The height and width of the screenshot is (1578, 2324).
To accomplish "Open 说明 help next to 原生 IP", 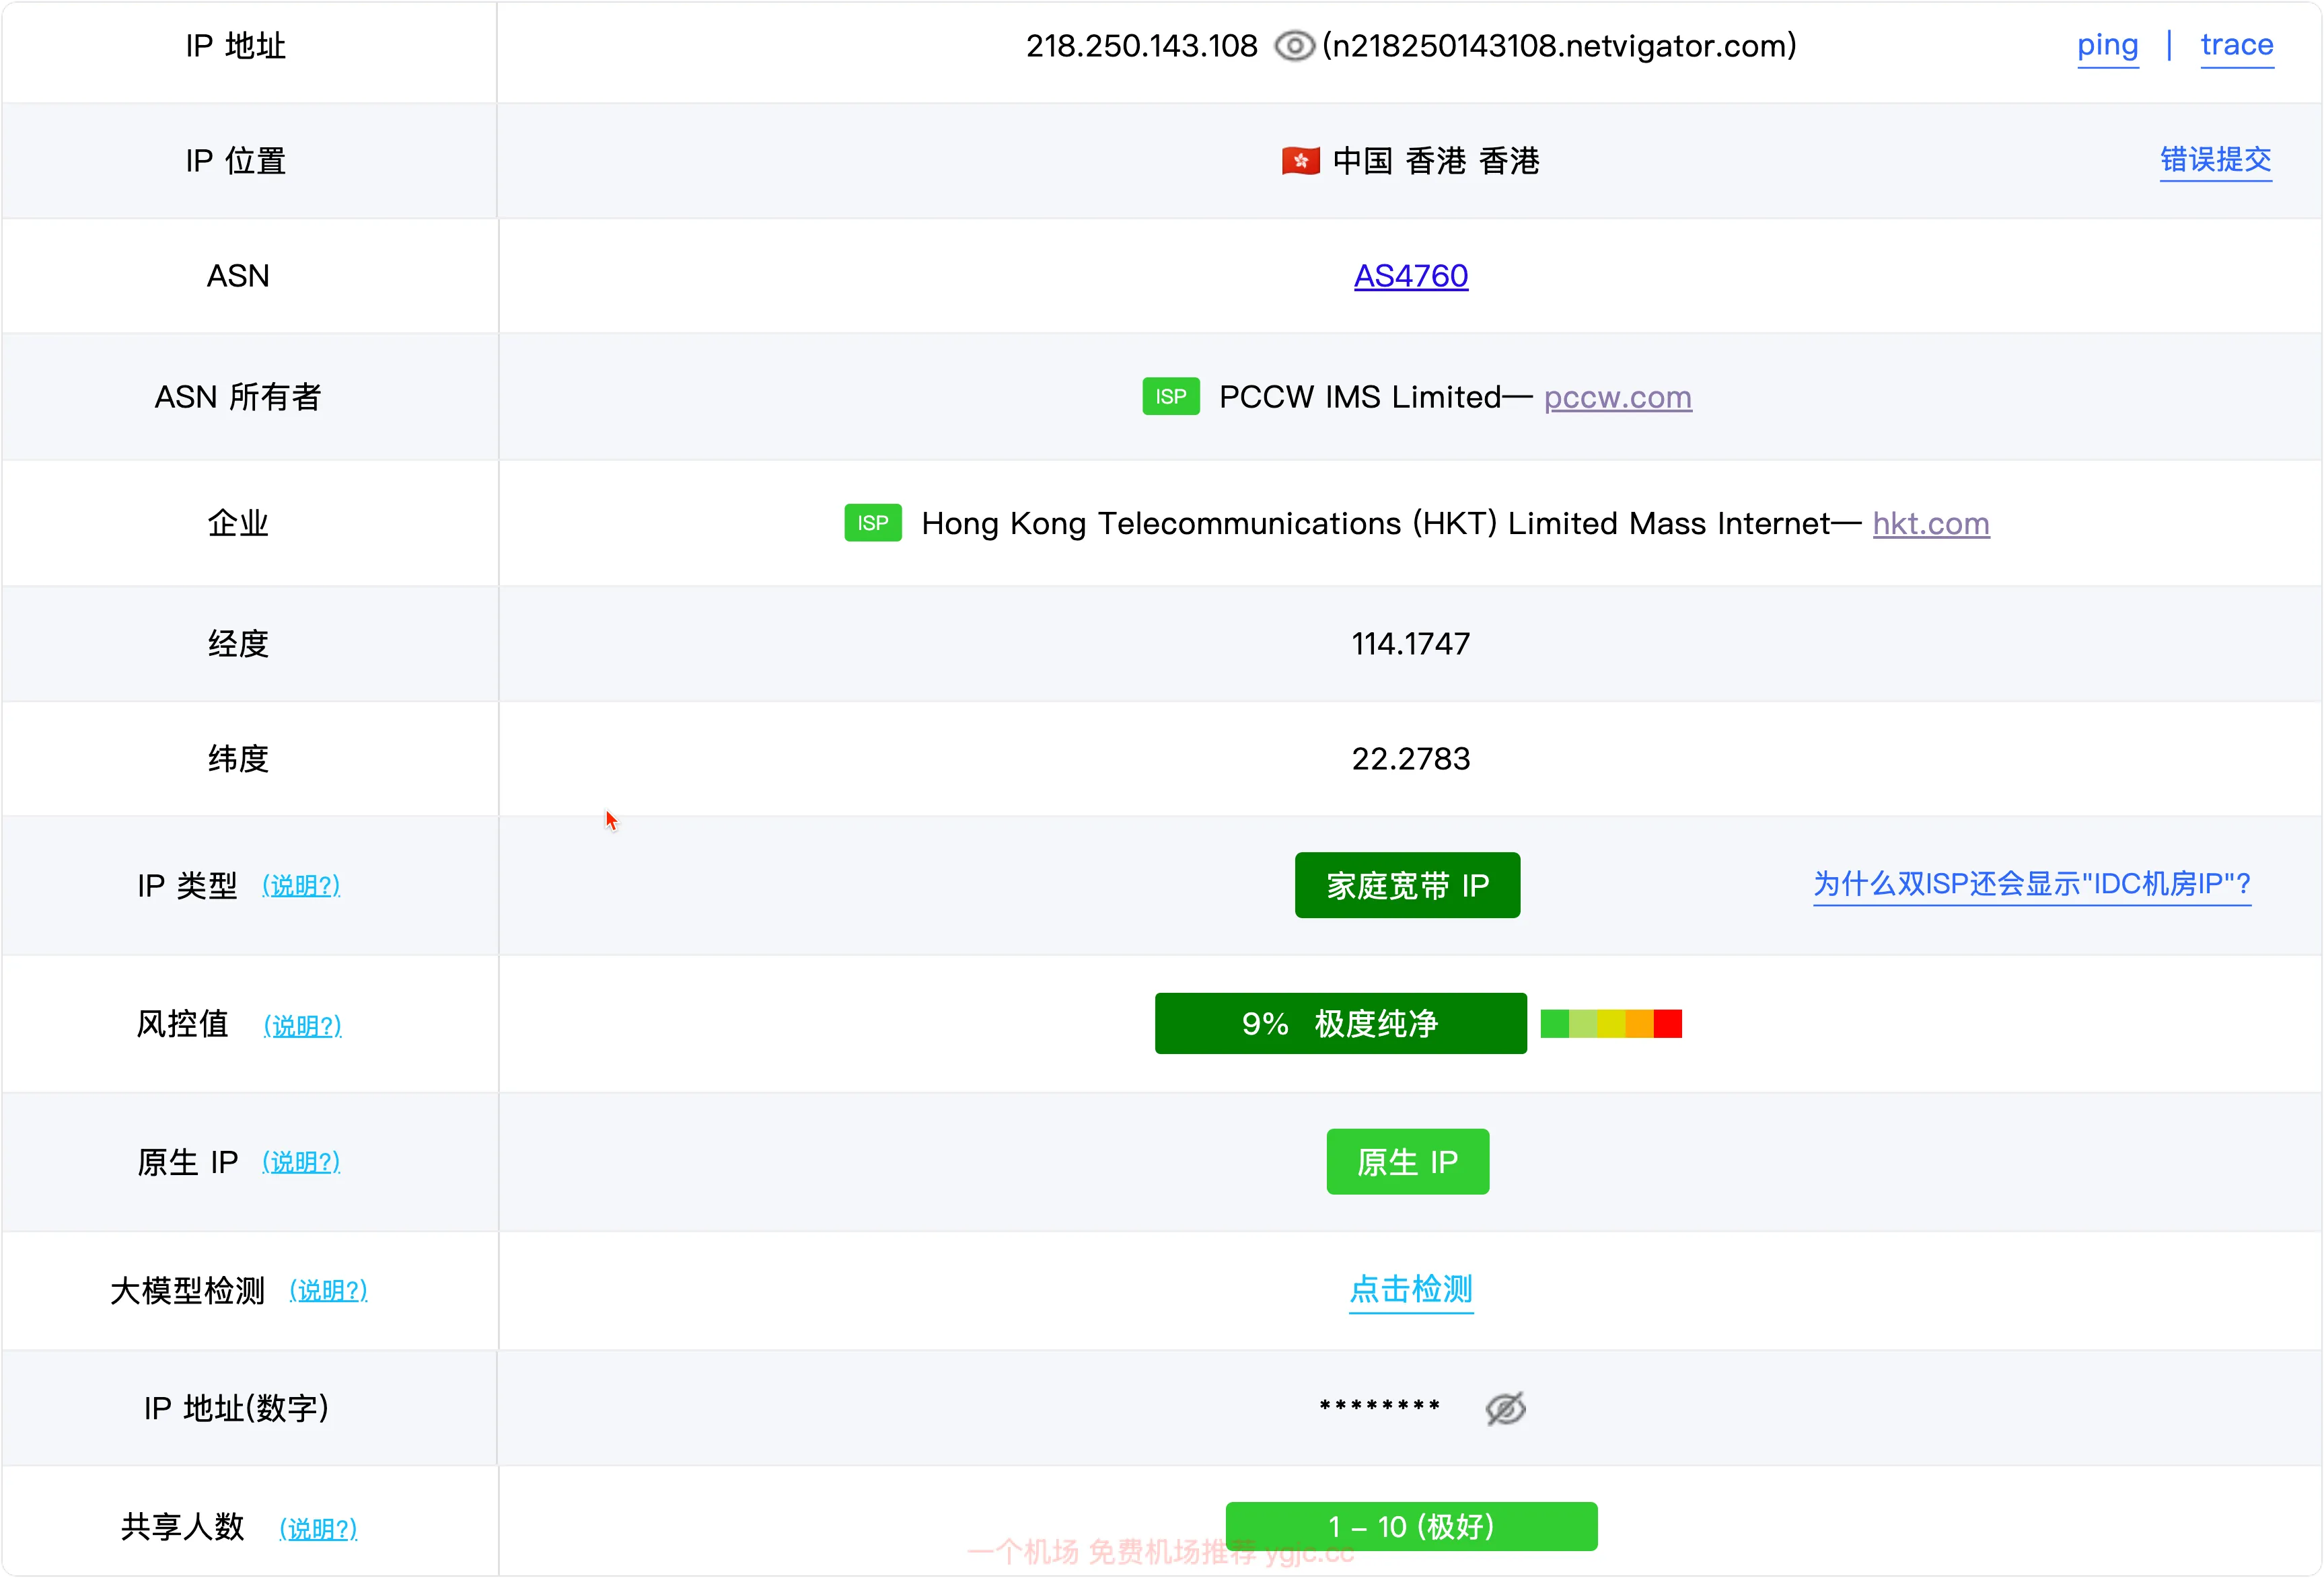I will pos(301,1163).
